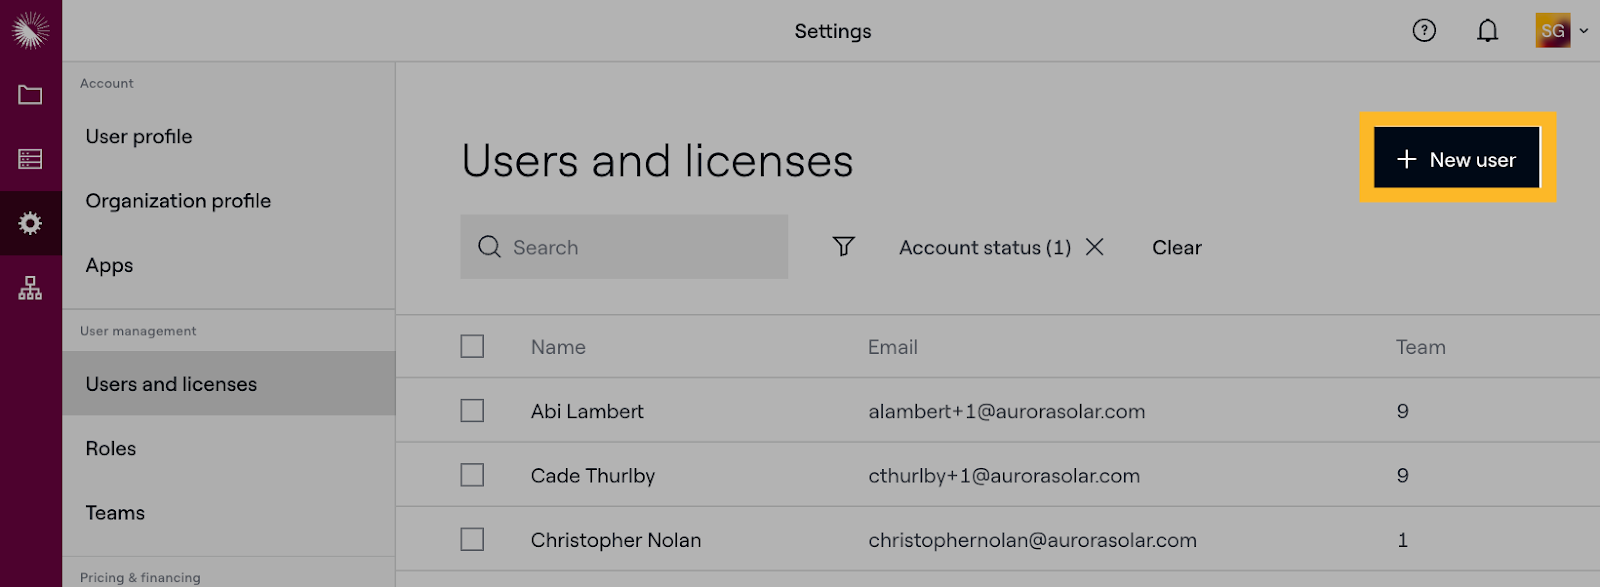Click the Aurora sunburst logo
Image resolution: width=1600 pixels, height=587 pixels.
click(x=30, y=30)
